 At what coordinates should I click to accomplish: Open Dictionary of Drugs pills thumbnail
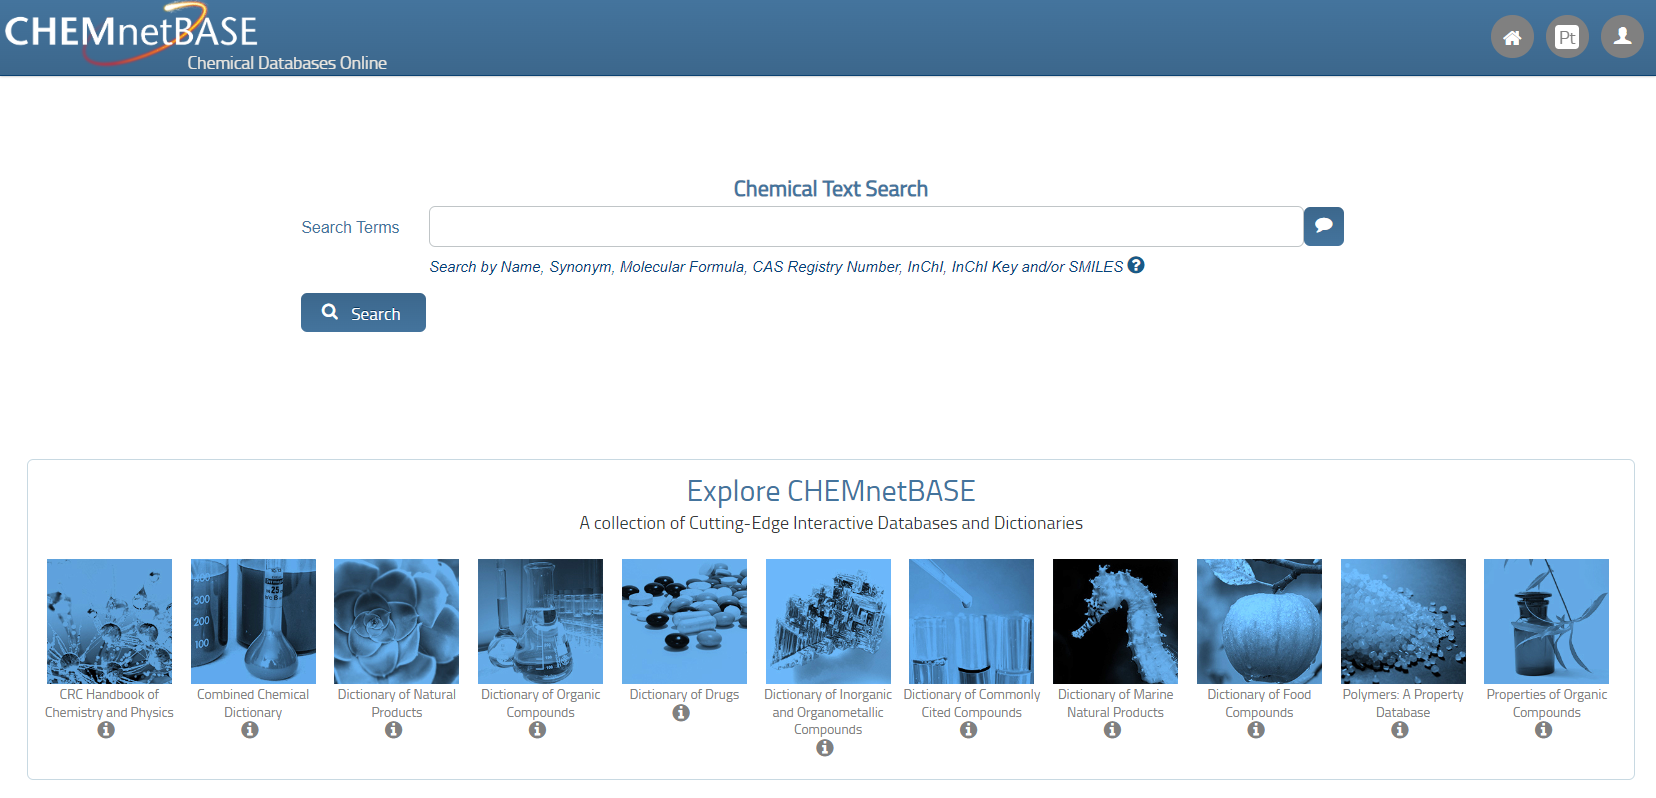684,621
